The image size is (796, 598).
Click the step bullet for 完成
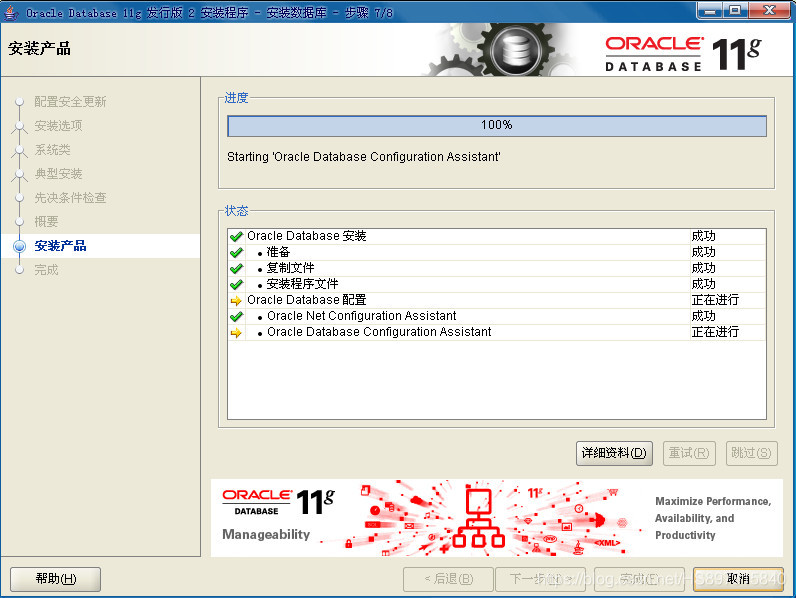click(x=19, y=270)
